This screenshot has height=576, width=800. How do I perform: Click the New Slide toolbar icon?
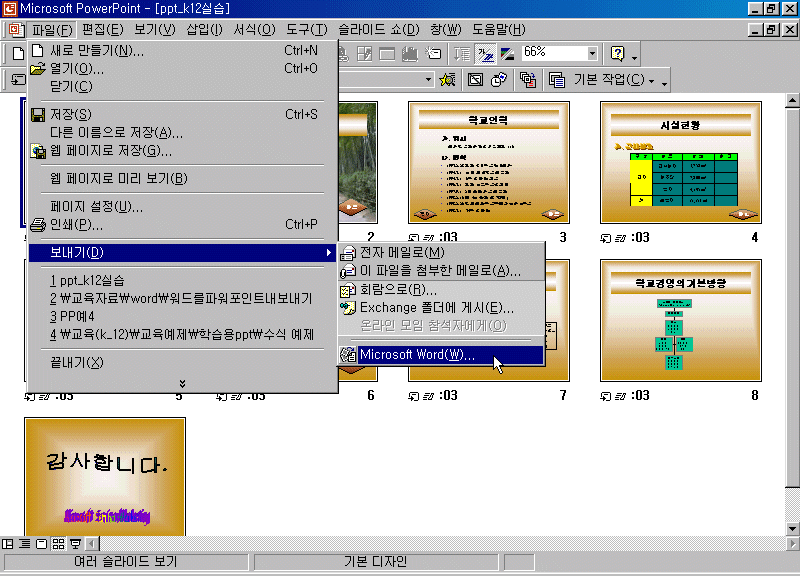tap(434, 53)
